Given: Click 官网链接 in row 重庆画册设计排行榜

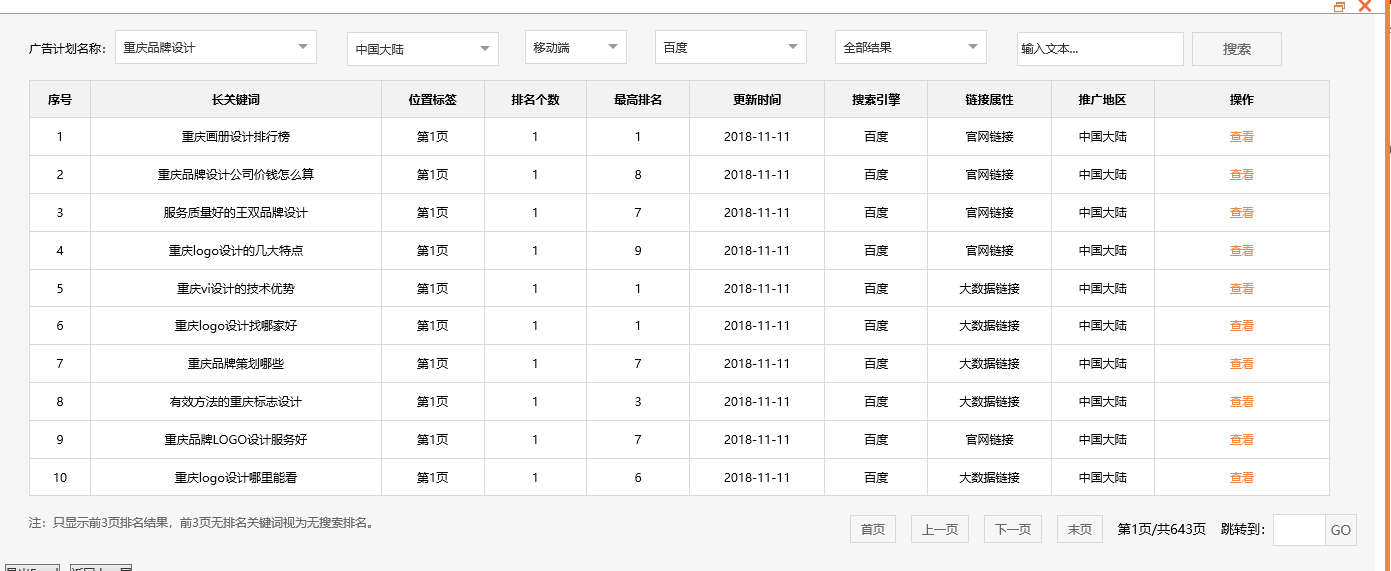Looking at the screenshot, I should (990, 137).
